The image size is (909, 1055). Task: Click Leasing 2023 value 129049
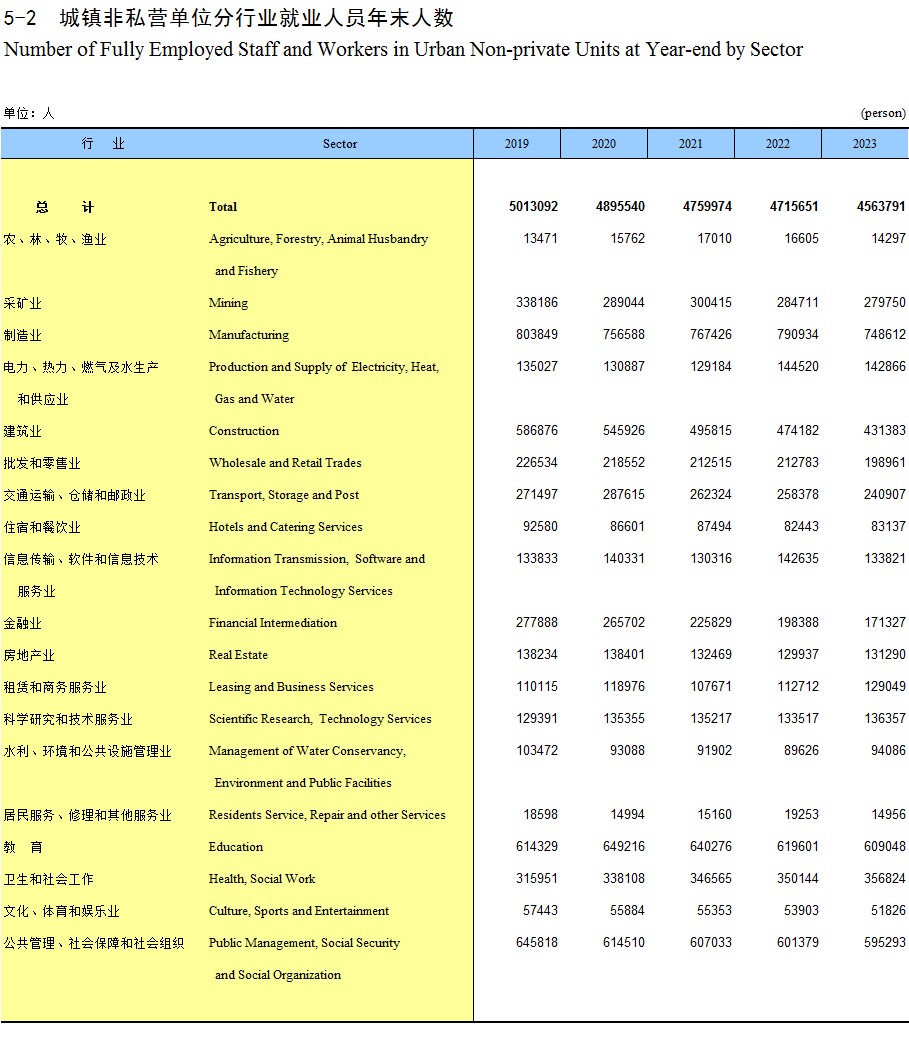(884, 686)
